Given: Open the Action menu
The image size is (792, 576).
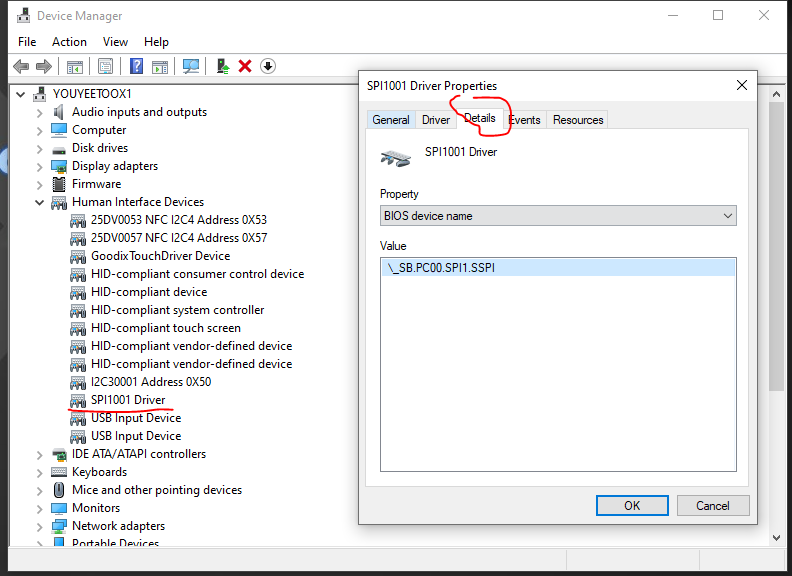Looking at the screenshot, I should (x=69, y=42).
